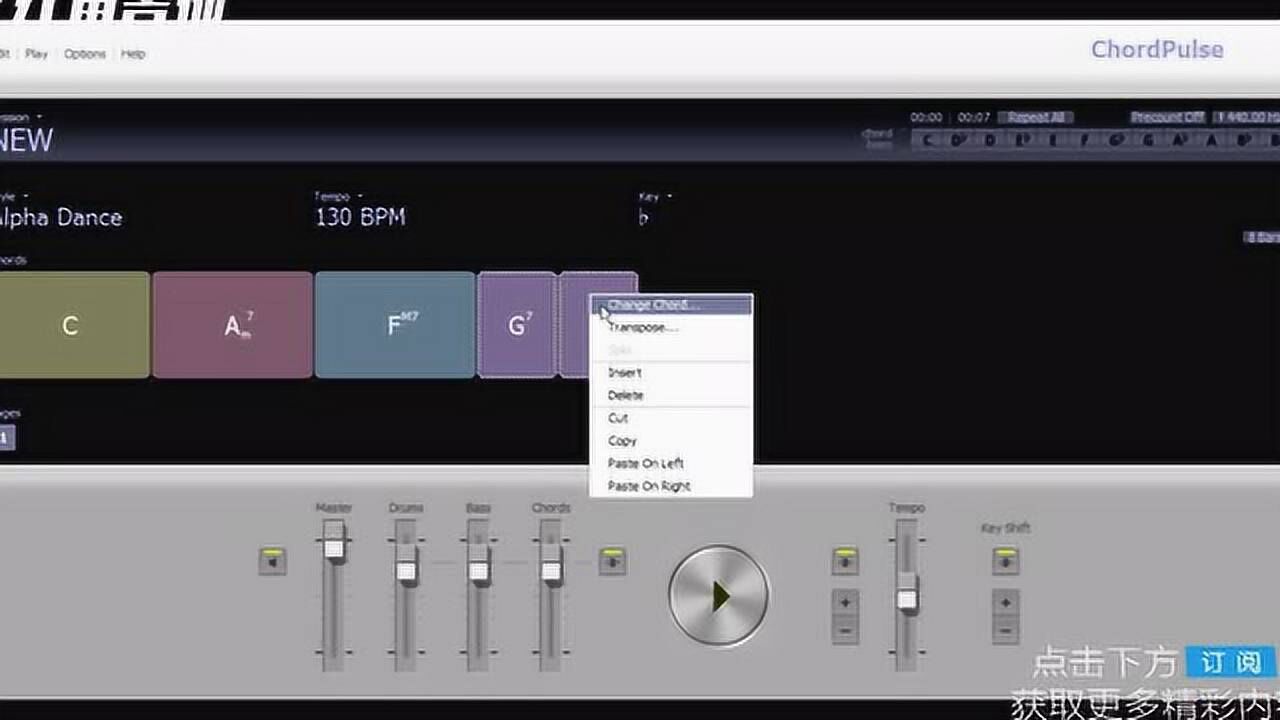
Task: Open the Options menu
Action: coord(85,54)
